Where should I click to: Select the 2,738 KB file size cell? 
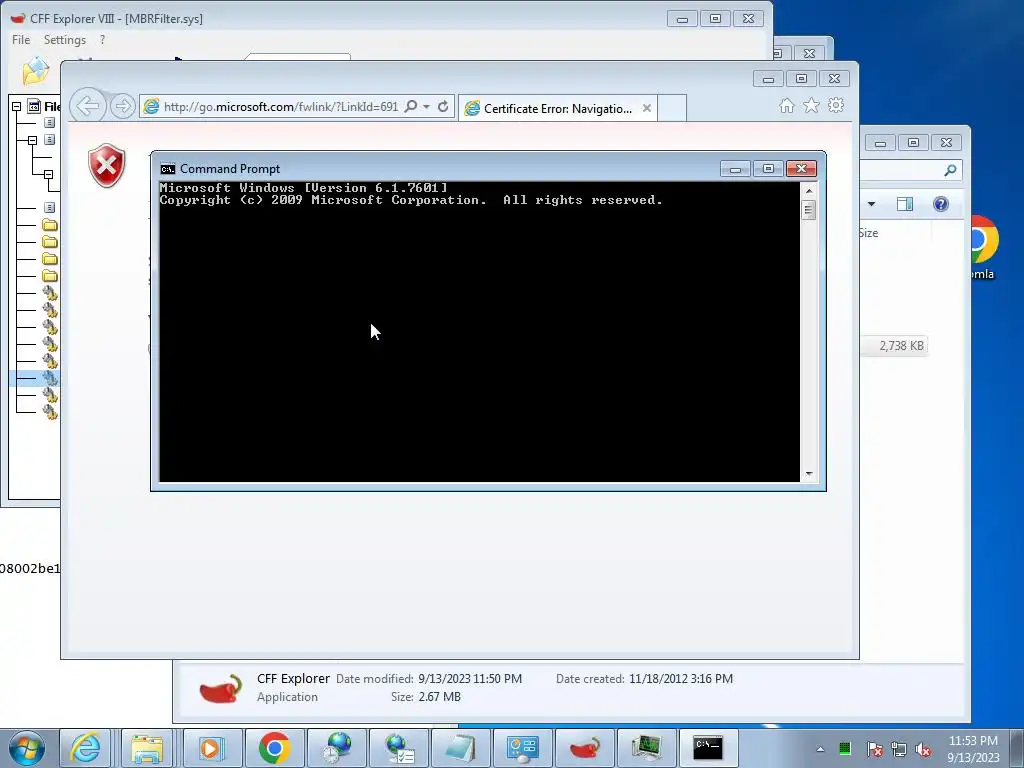point(901,345)
